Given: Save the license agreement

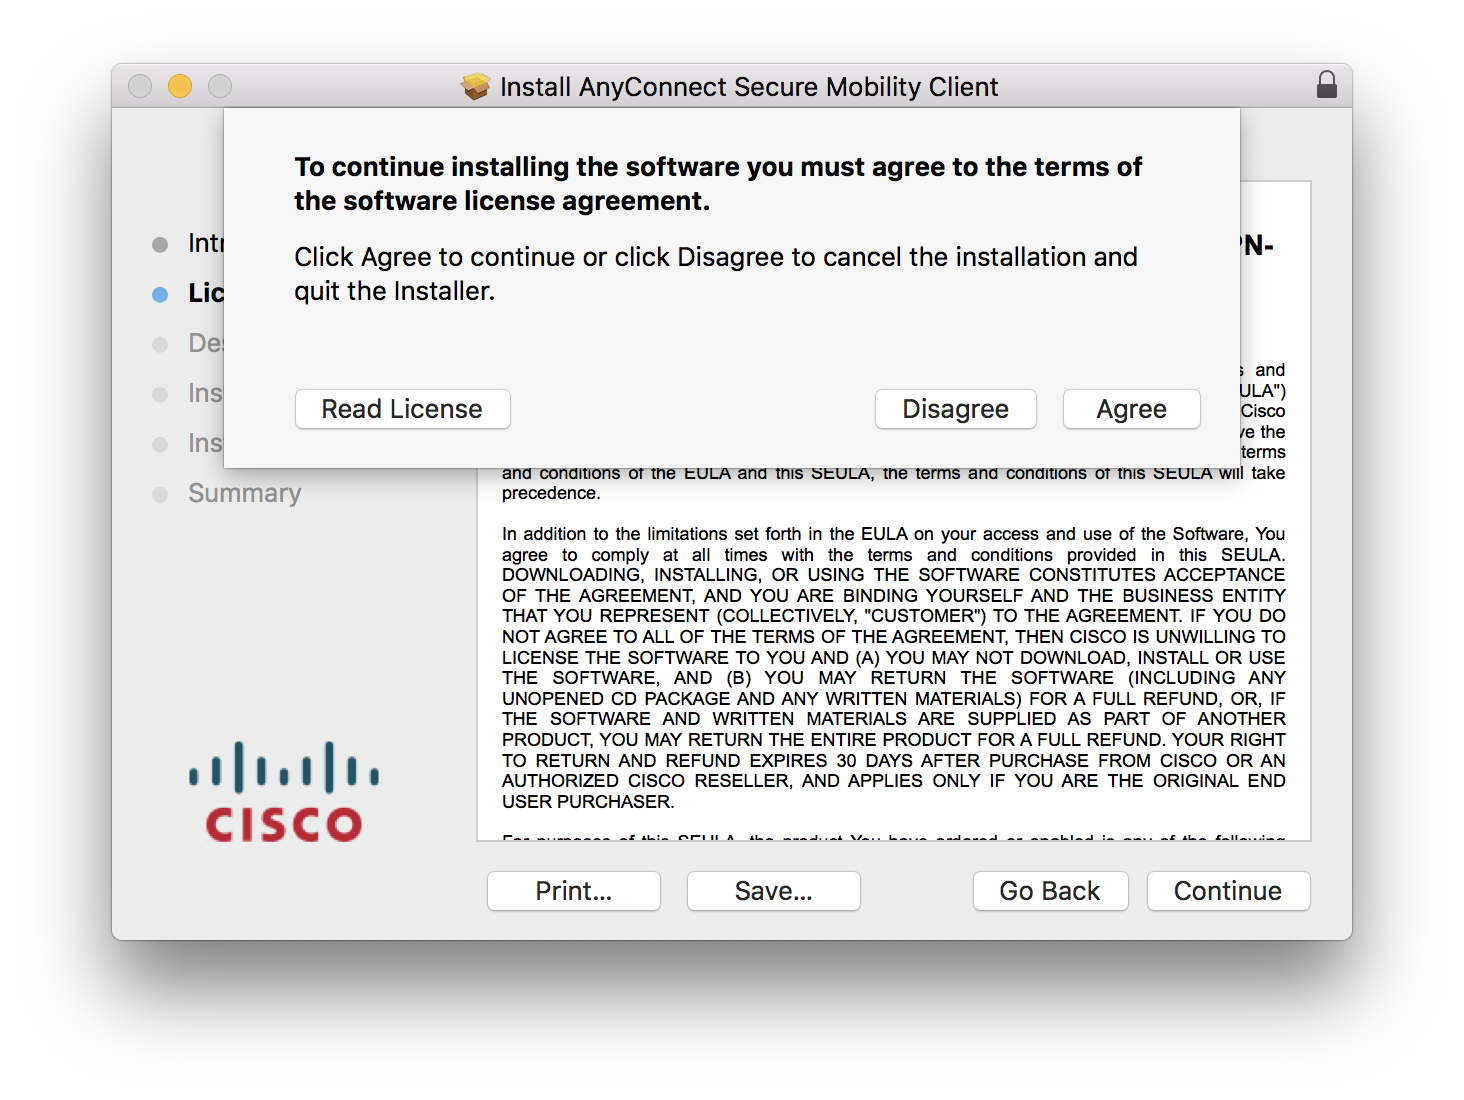Looking at the screenshot, I should pos(773,891).
